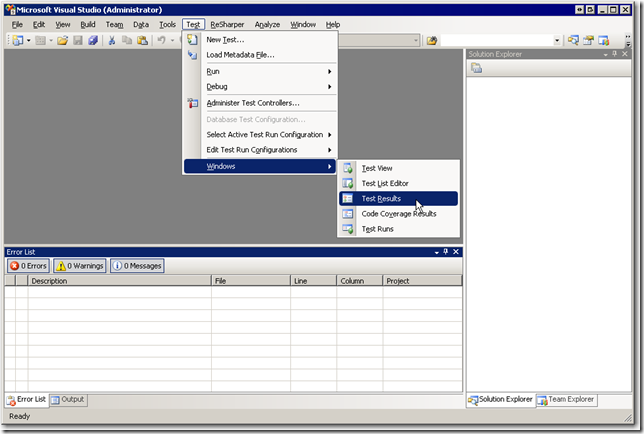
Task: Sort by Description column header
Action: (x=120, y=281)
